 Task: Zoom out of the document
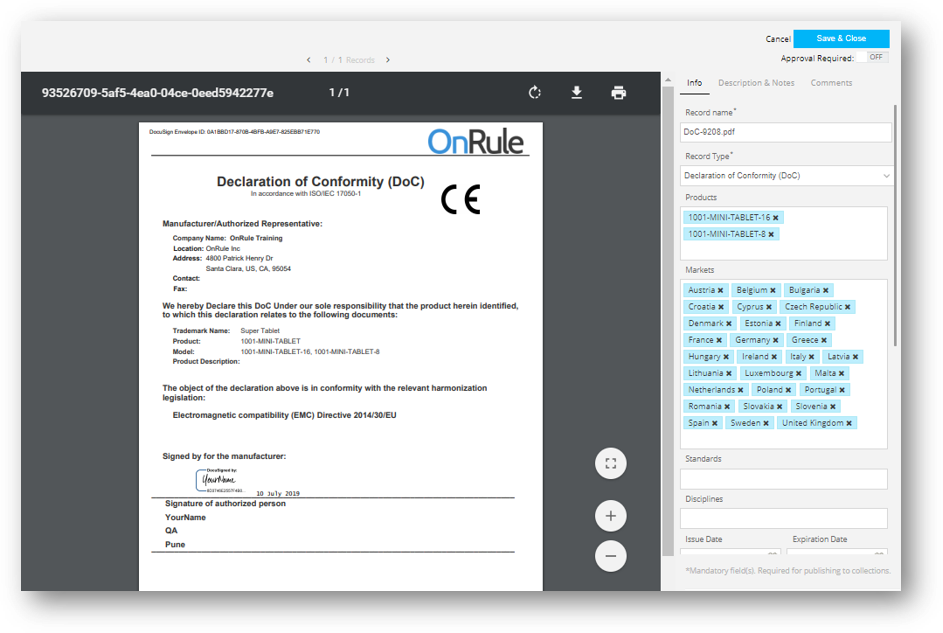pyautogui.click(x=610, y=556)
